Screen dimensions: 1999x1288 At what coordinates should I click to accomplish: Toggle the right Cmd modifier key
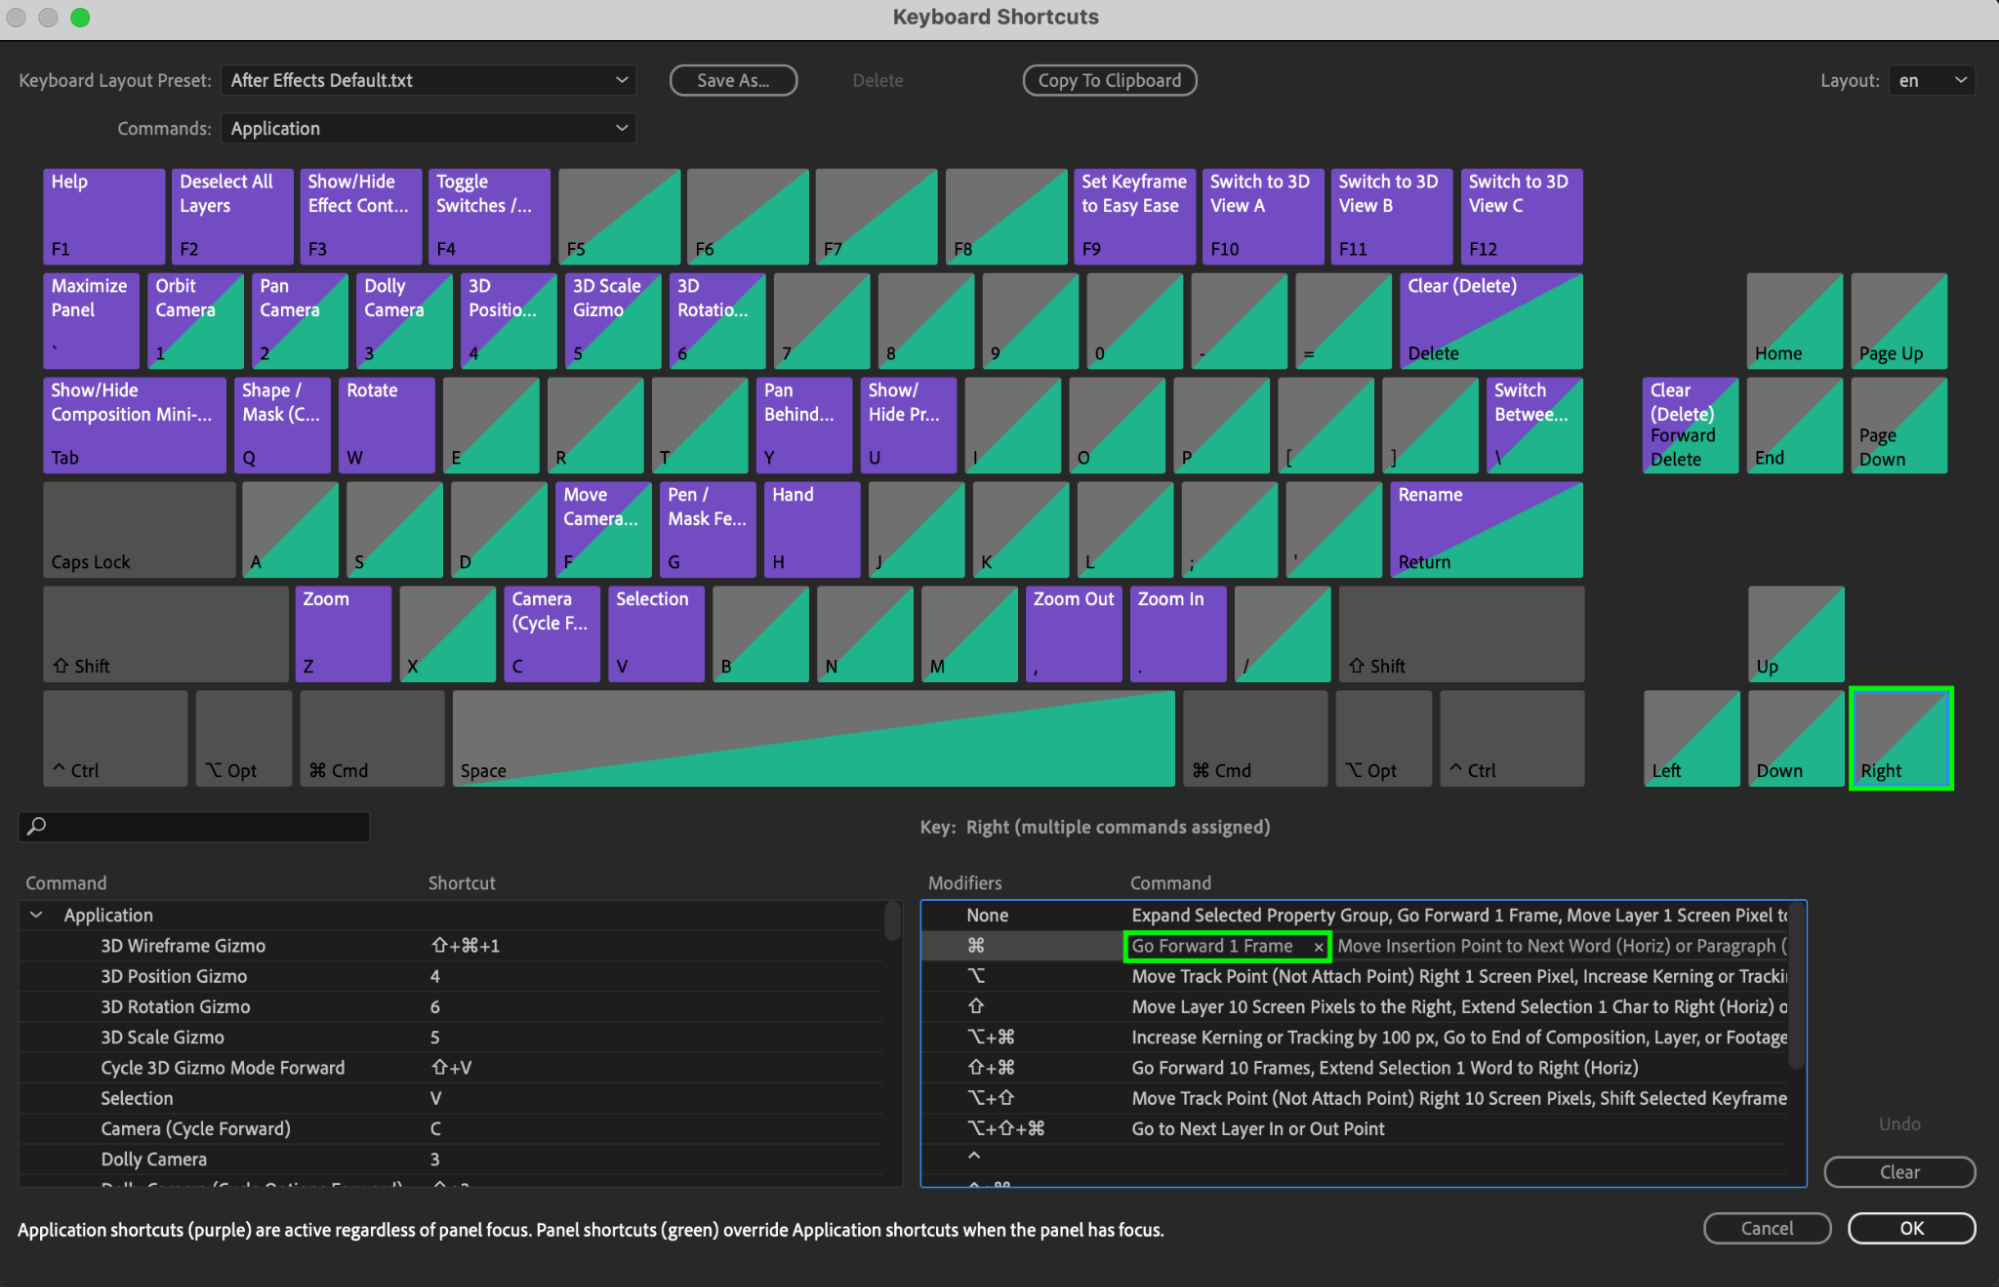pos(1255,739)
